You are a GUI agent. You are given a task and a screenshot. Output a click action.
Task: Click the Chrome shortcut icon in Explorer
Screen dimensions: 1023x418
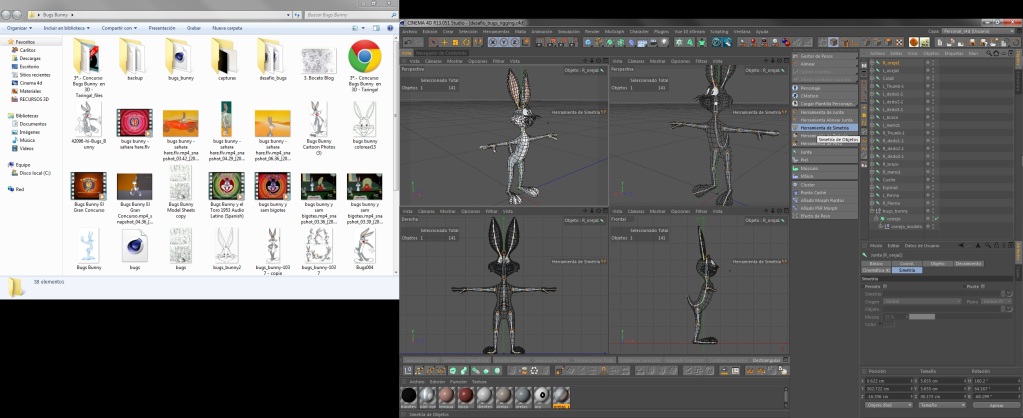(364, 57)
